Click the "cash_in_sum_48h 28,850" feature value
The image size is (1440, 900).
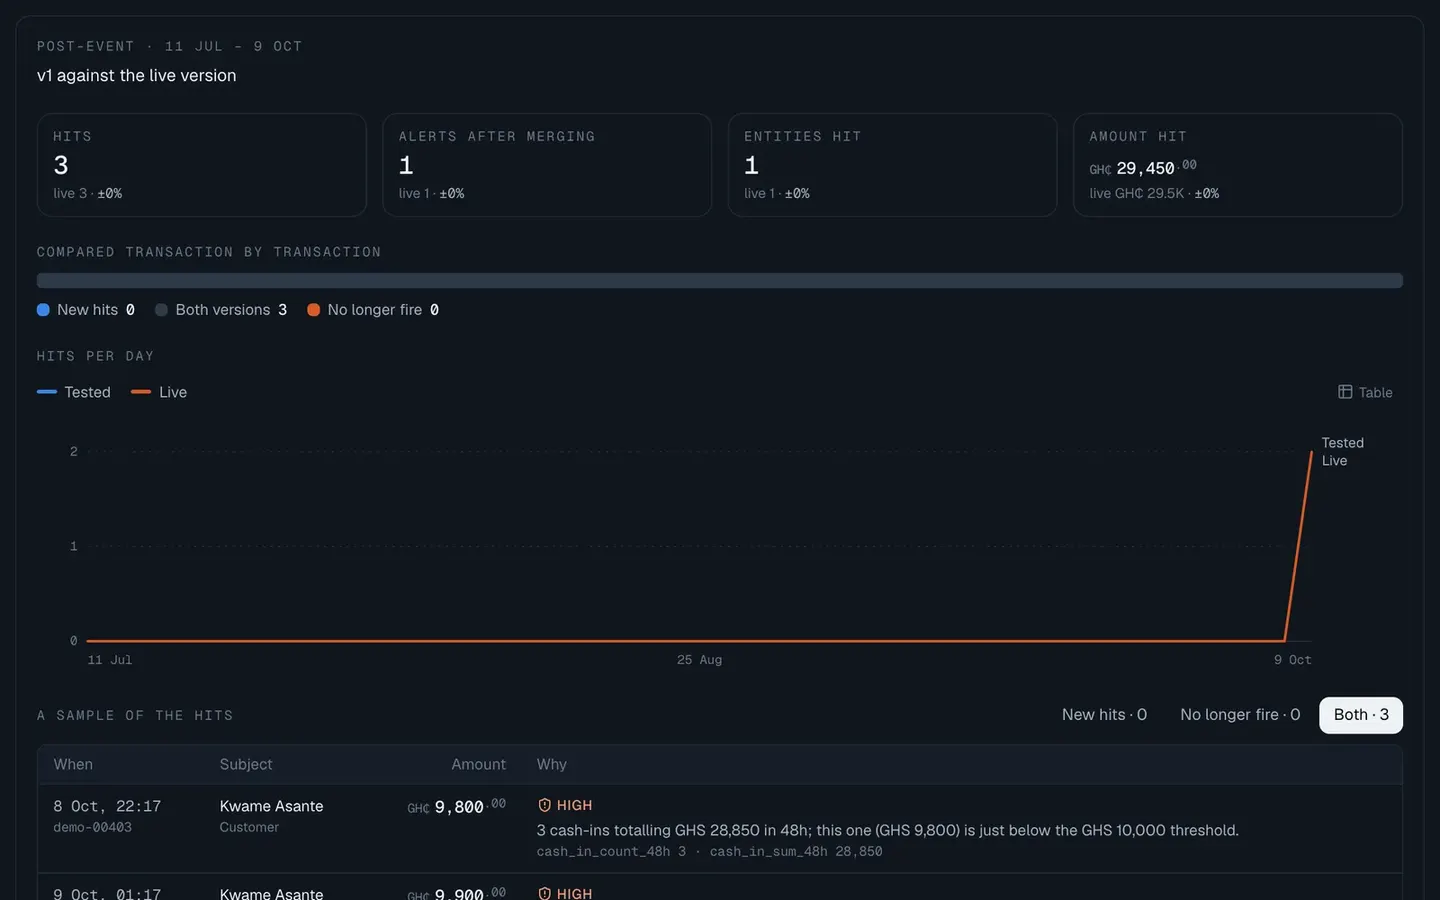click(796, 852)
